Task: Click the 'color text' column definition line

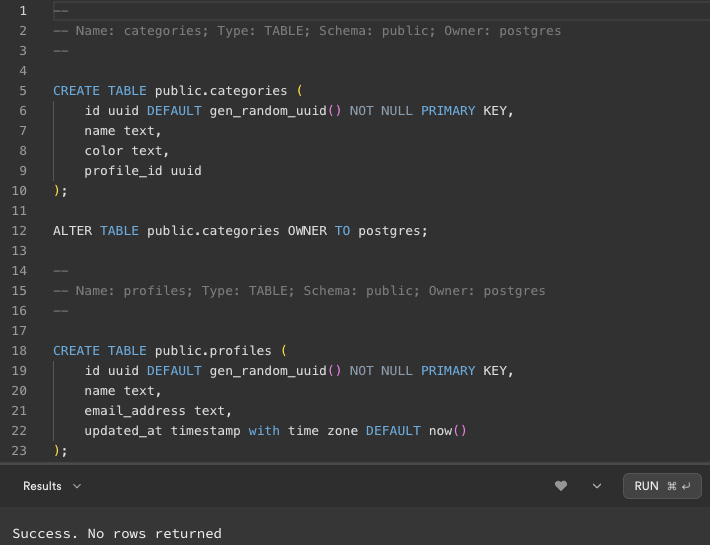Action: click(126, 151)
